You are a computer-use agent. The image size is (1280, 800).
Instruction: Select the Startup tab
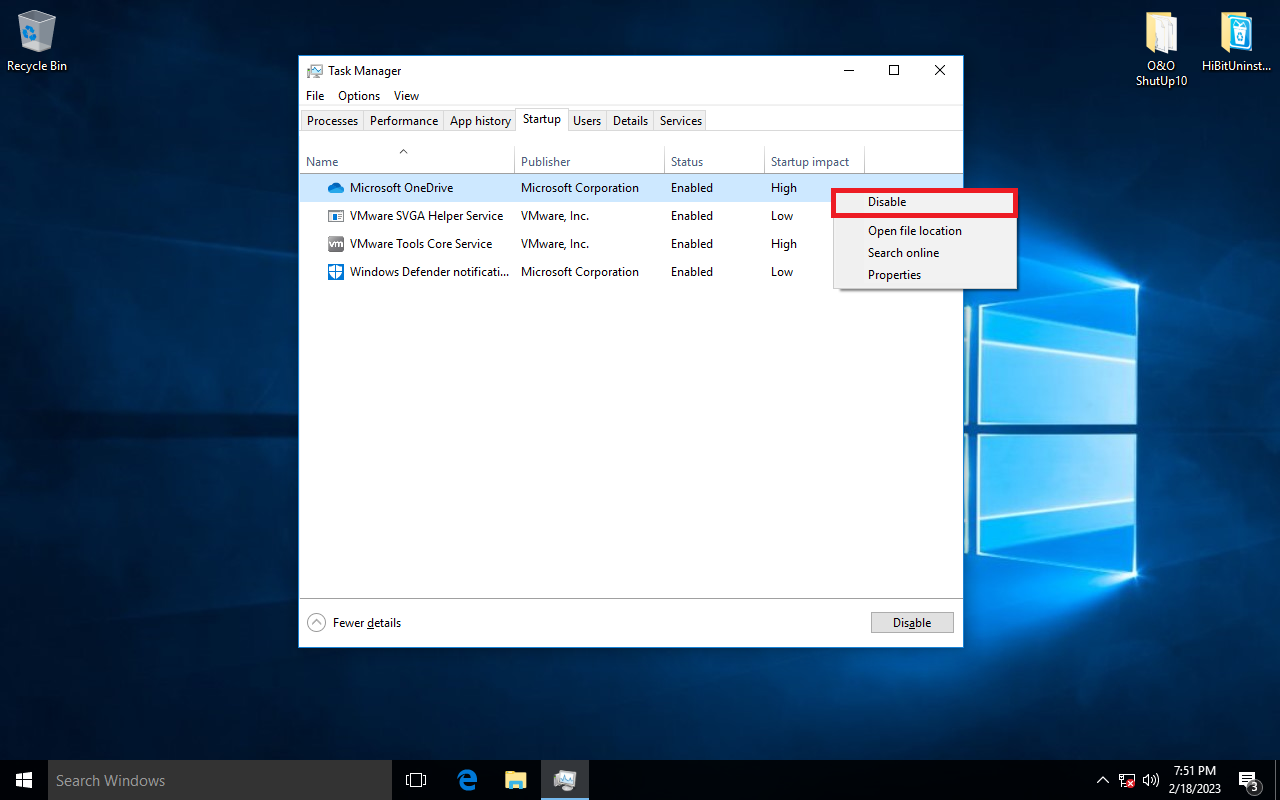pos(542,119)
